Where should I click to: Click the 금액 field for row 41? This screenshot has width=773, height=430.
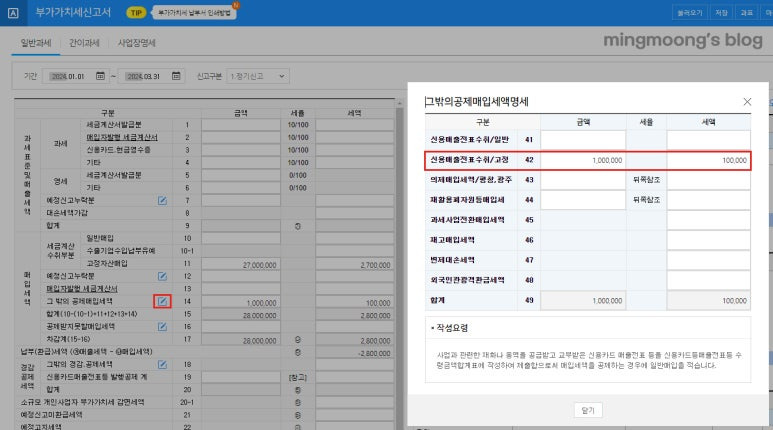coord(583,140)
